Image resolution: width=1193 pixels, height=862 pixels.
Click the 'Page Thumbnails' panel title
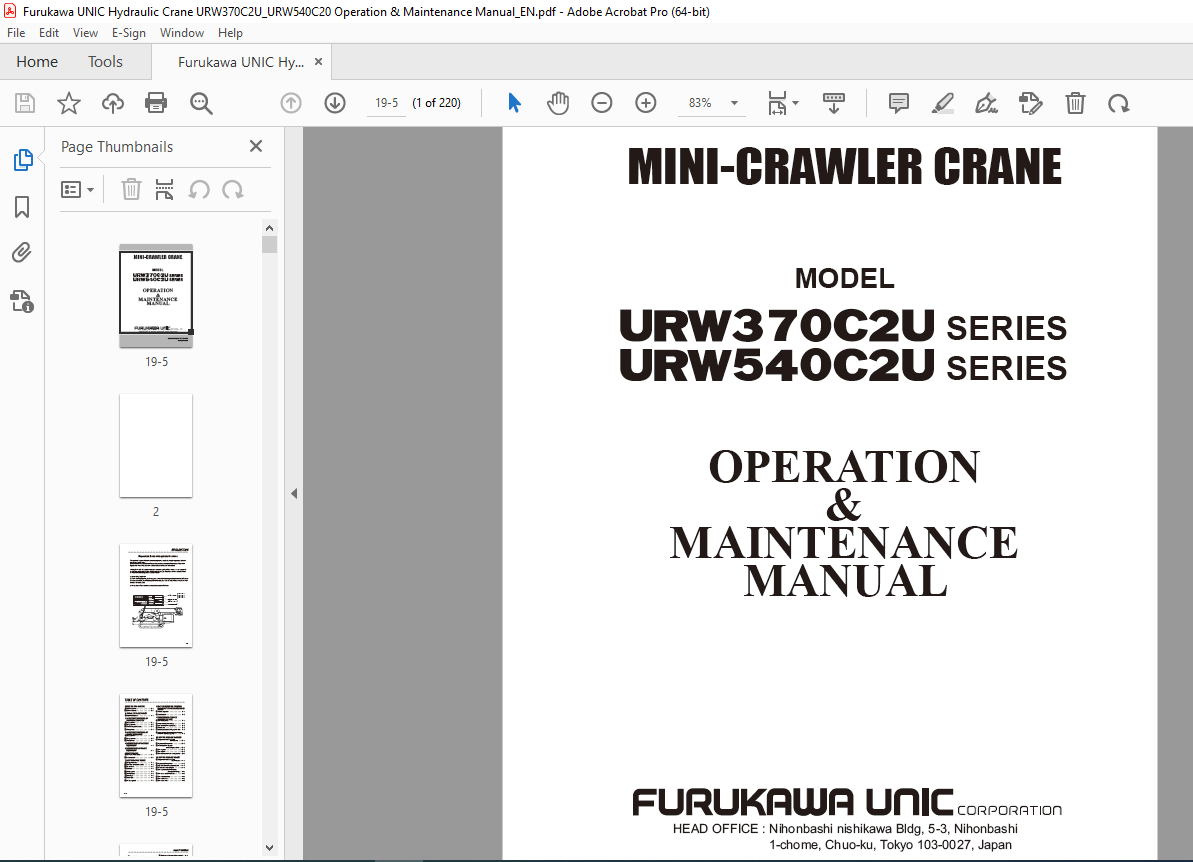pos(117,147)
